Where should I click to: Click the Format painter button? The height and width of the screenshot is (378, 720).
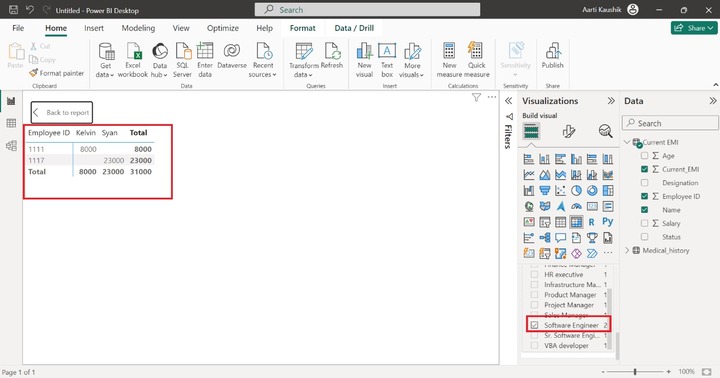pyautogui.click(x=57, y=73)
